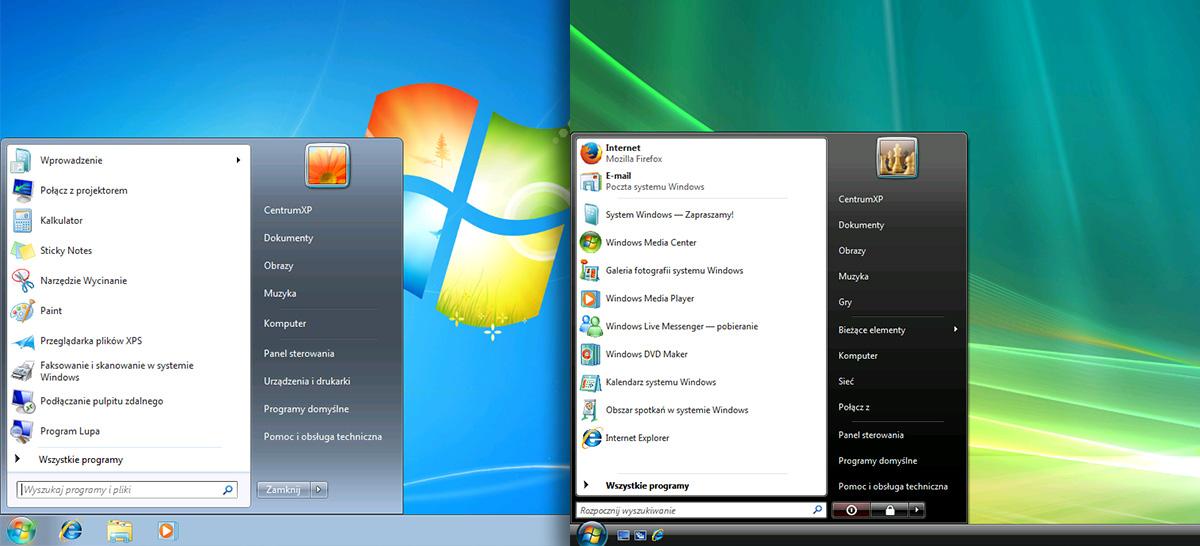Open Muzyka in Vista menu
This screenshot has width=1200, height=546.
point(853,276)
